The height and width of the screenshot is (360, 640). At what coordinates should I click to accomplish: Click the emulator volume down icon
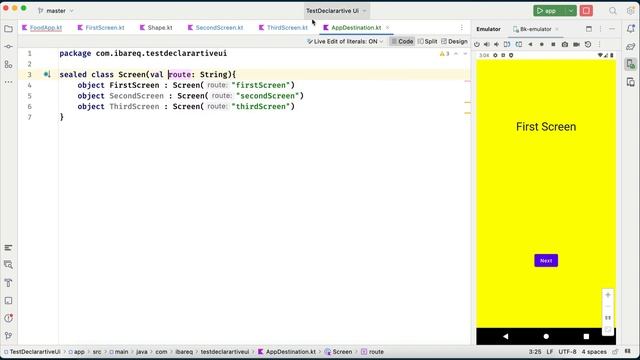pyautogui.click(x=496, y=44)
